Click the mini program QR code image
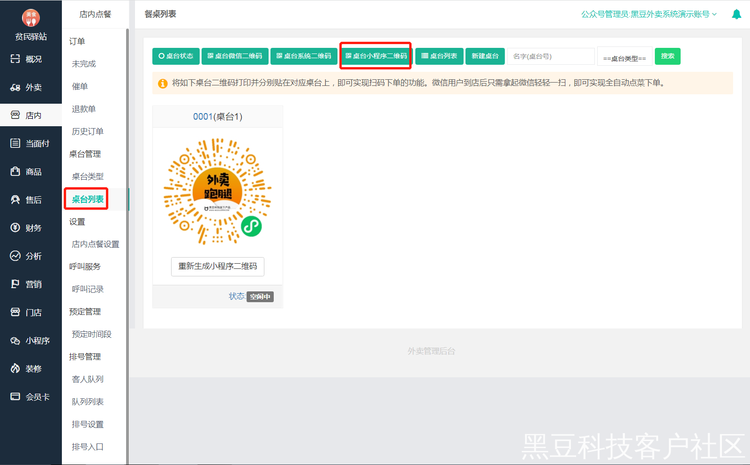The image size is (750, 465). coord(218,191)
